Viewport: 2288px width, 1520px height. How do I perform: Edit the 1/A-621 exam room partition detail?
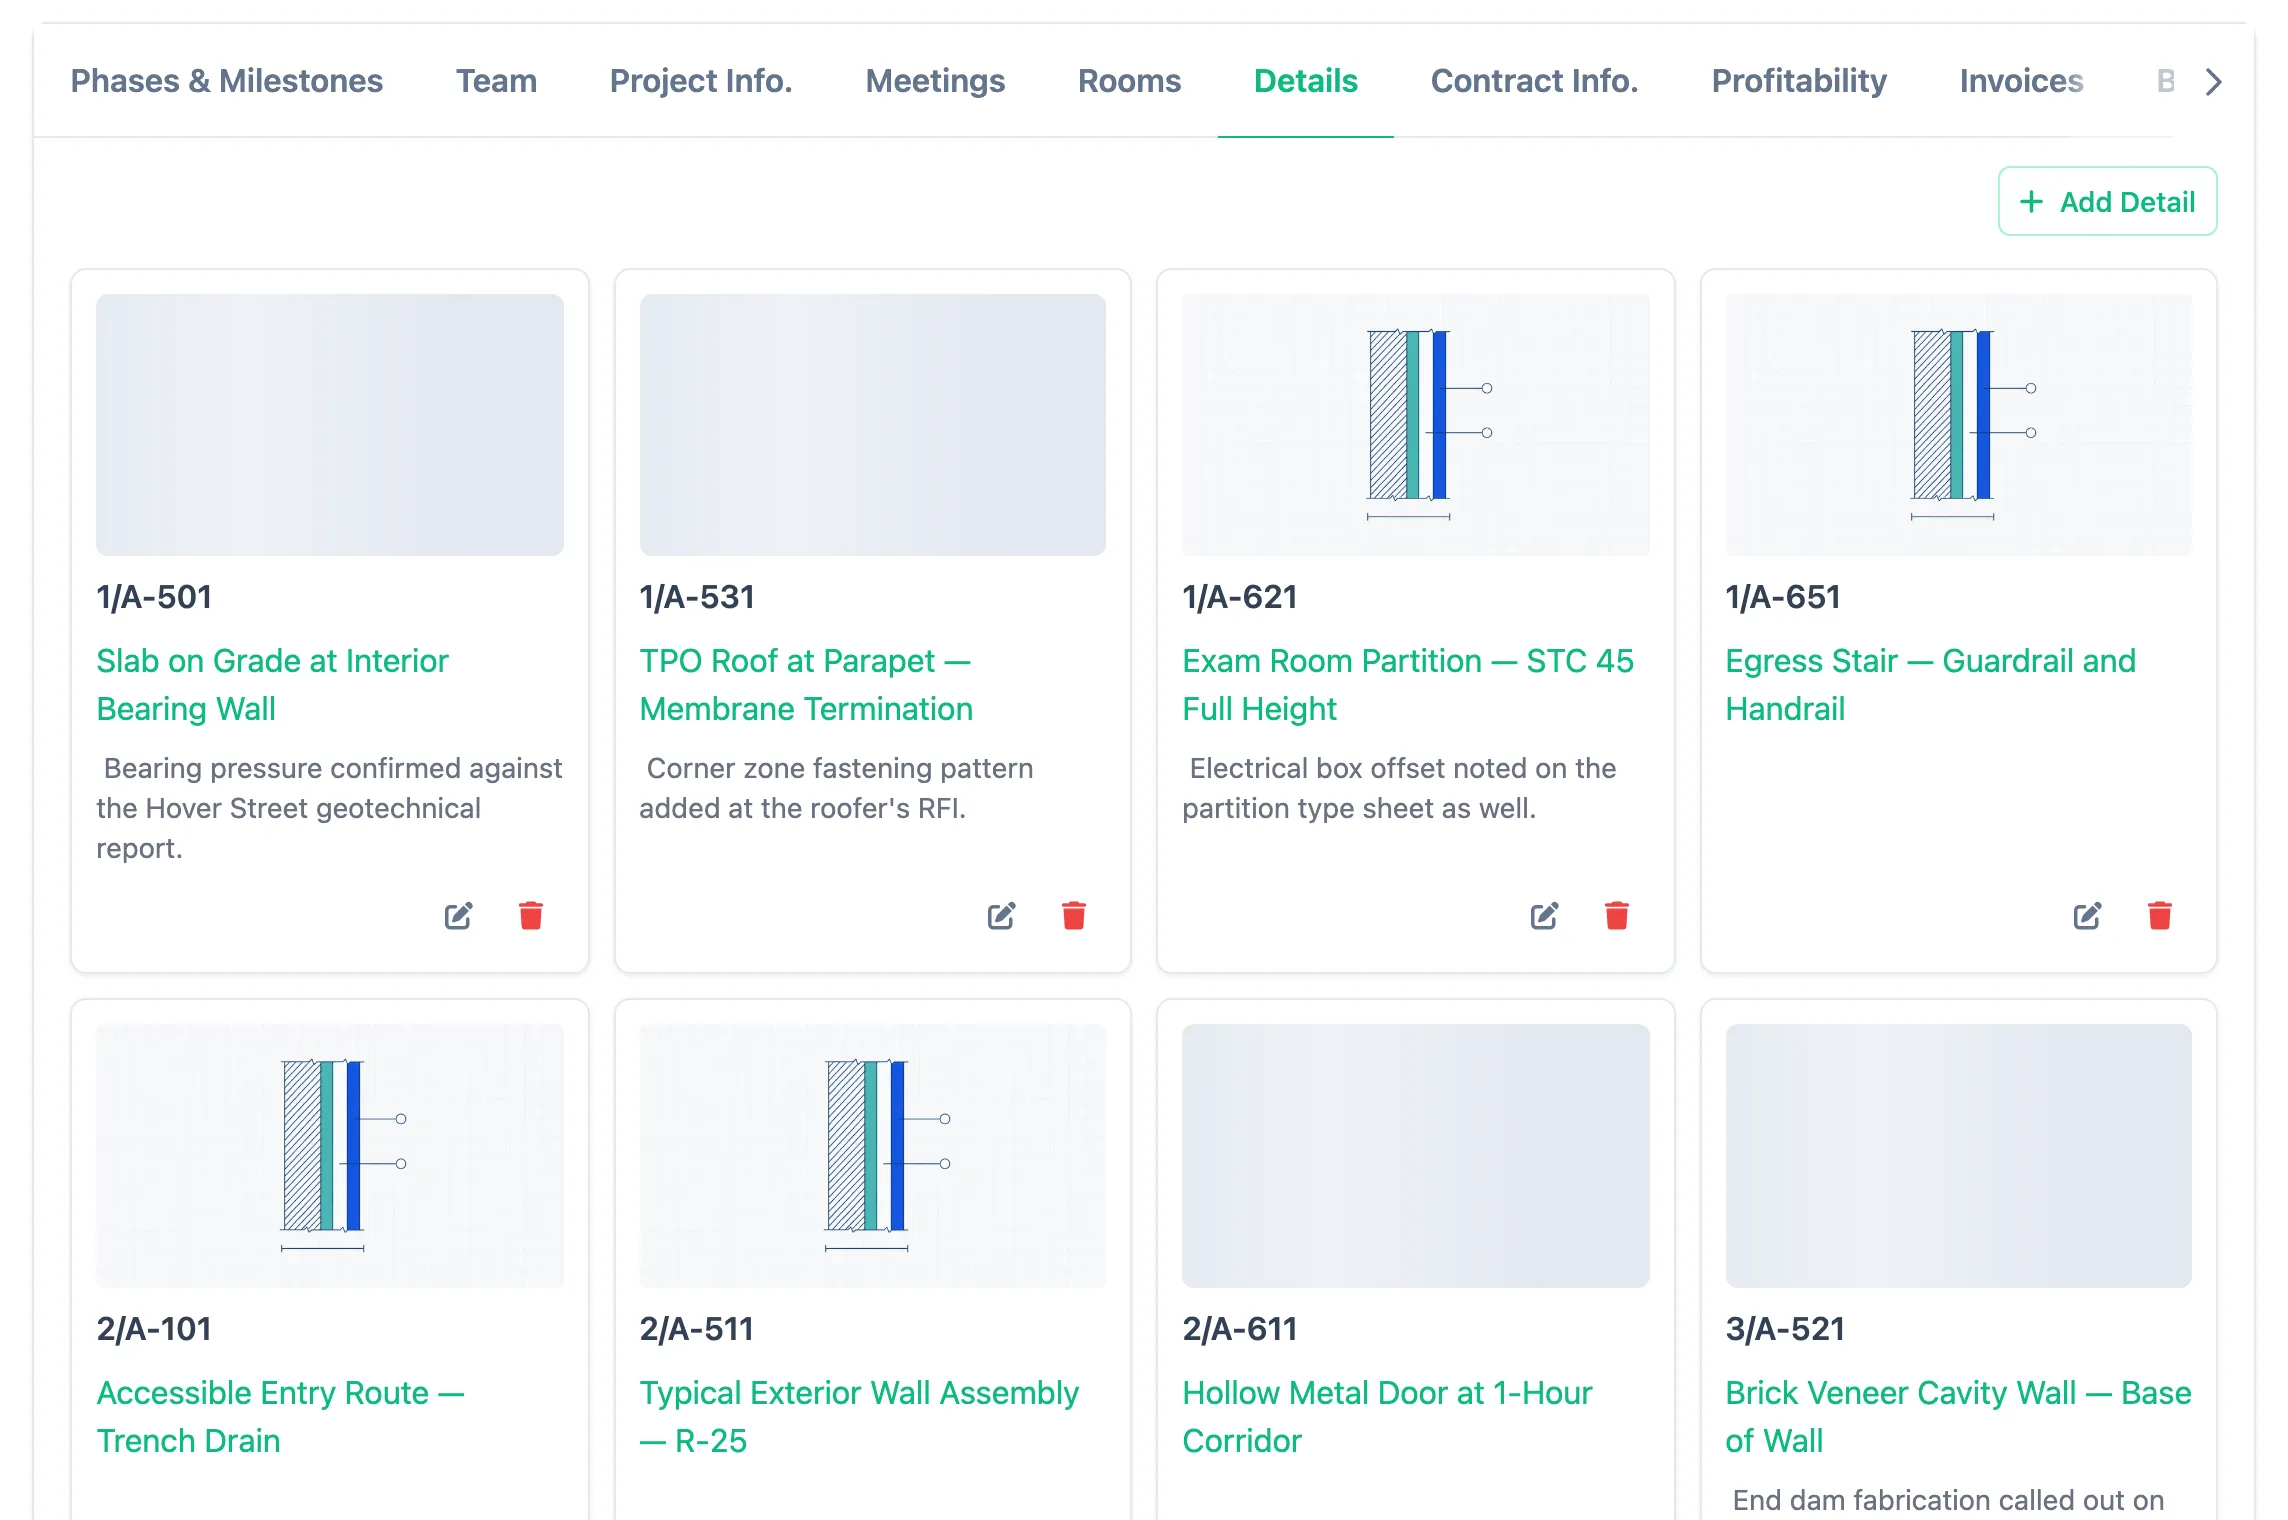coord(1544,916)
